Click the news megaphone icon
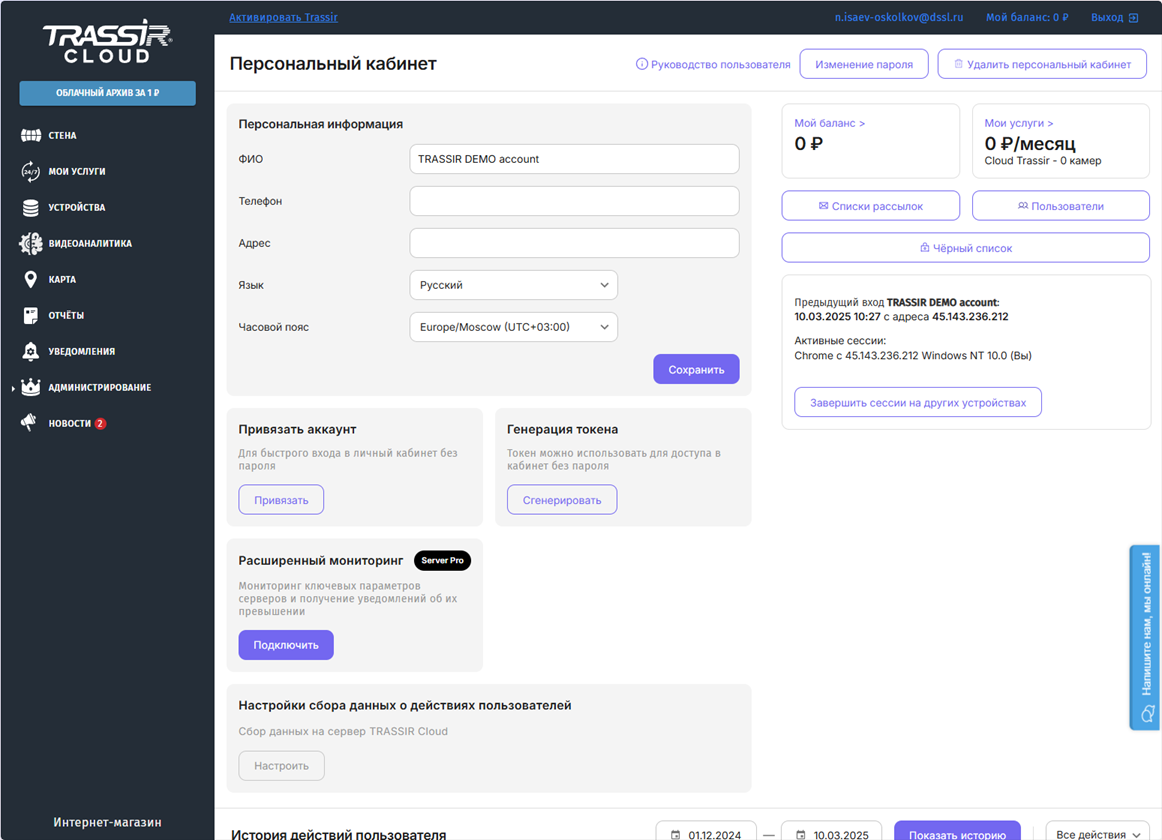Screen dimensions: 1162x840 (x=31, y=423)
